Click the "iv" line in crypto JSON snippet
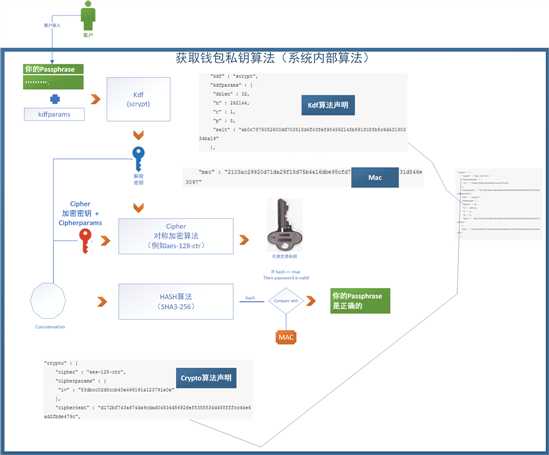This screenshot has width=549, height=455. click(117, 390)
